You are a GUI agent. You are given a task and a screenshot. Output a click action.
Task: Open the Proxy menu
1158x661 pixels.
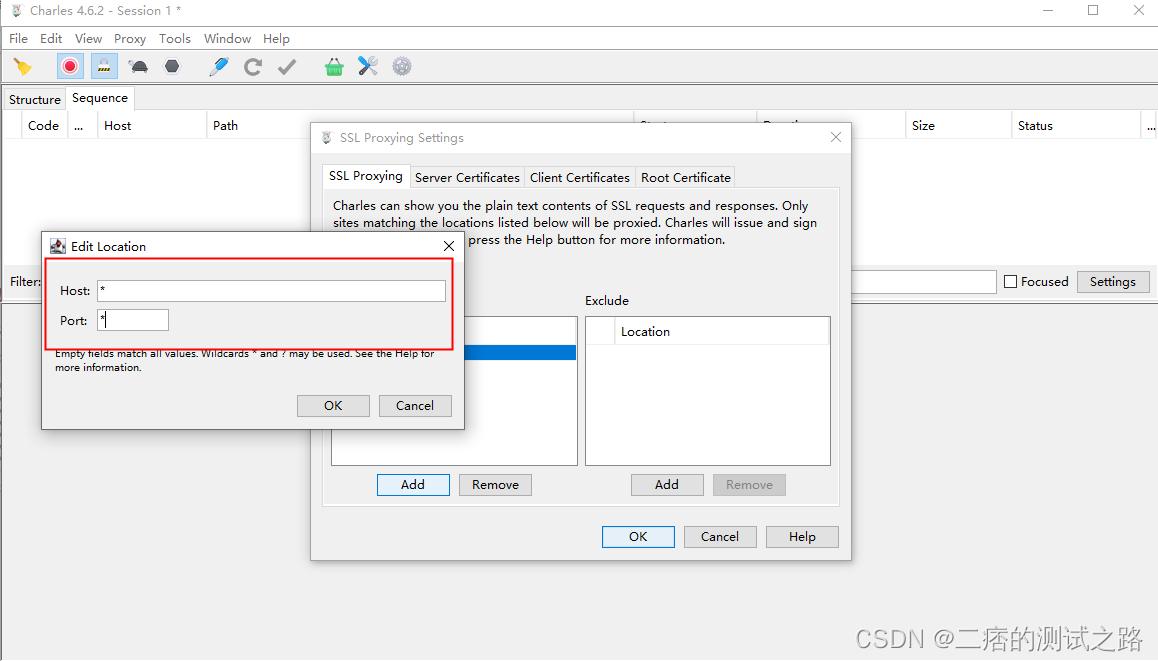[130, 38]
